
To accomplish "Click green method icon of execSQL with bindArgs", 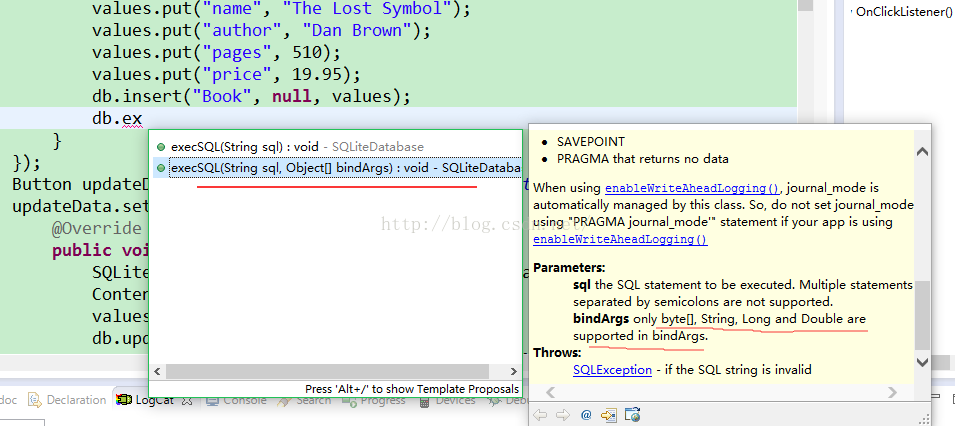I will click(161, 168).
